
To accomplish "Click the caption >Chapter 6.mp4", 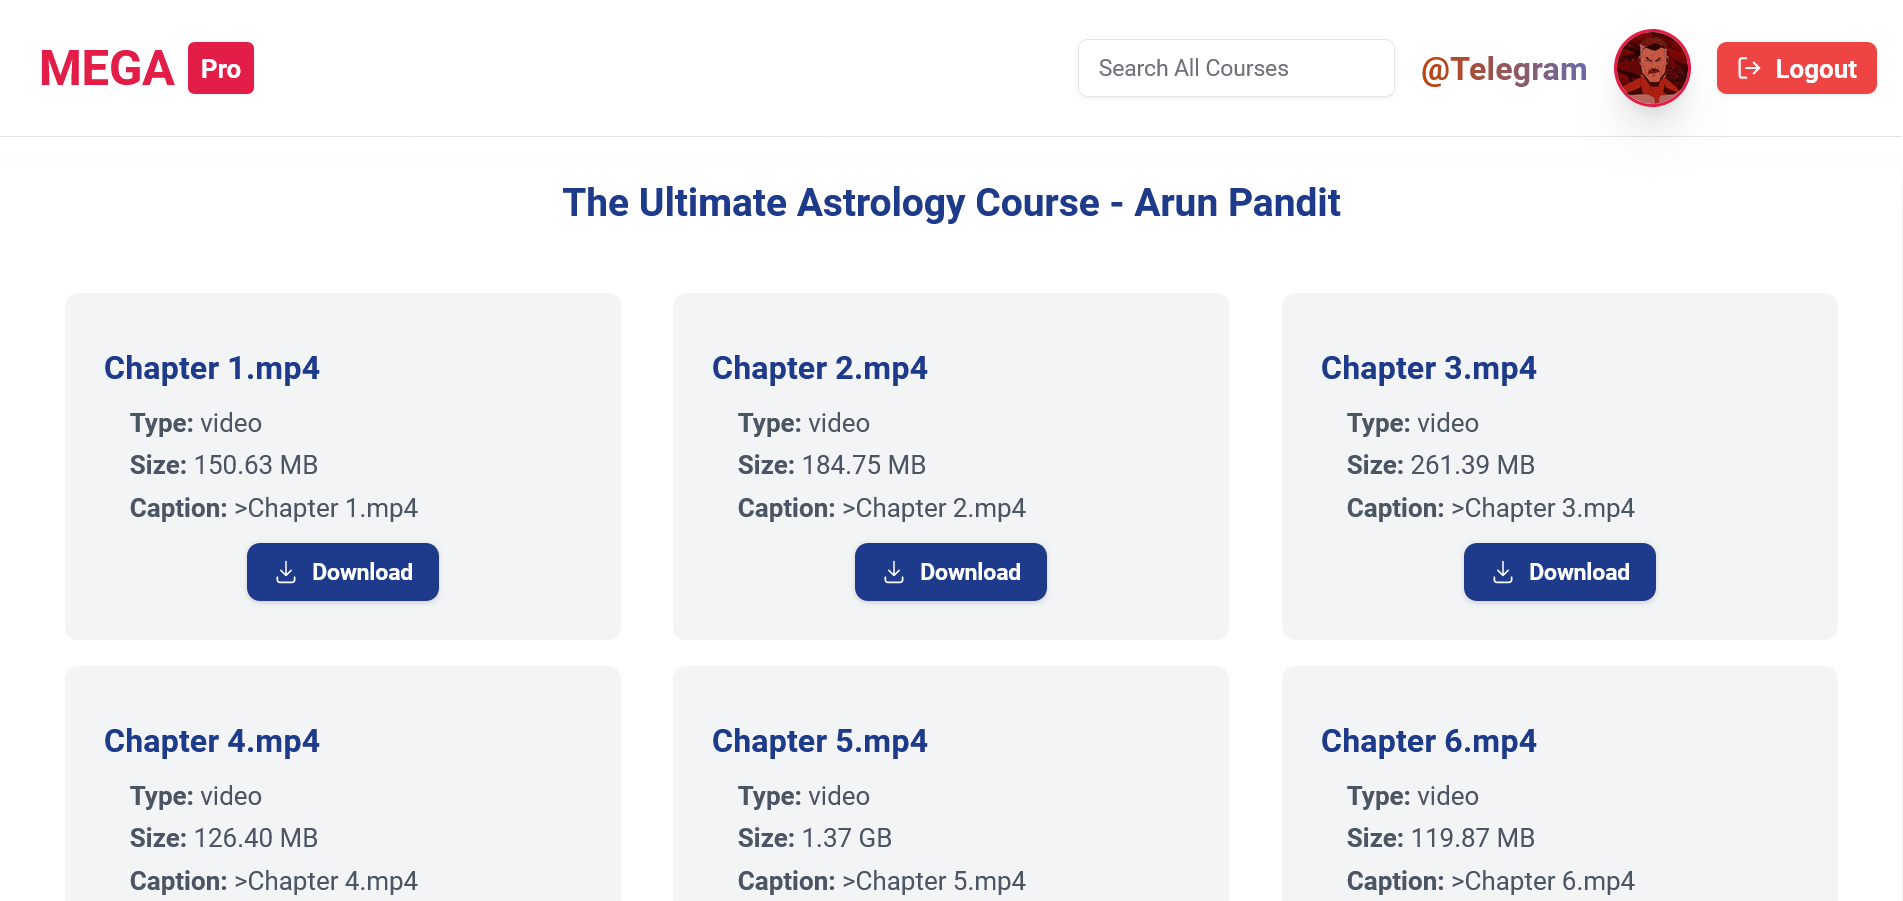I will coord(1543,881).
